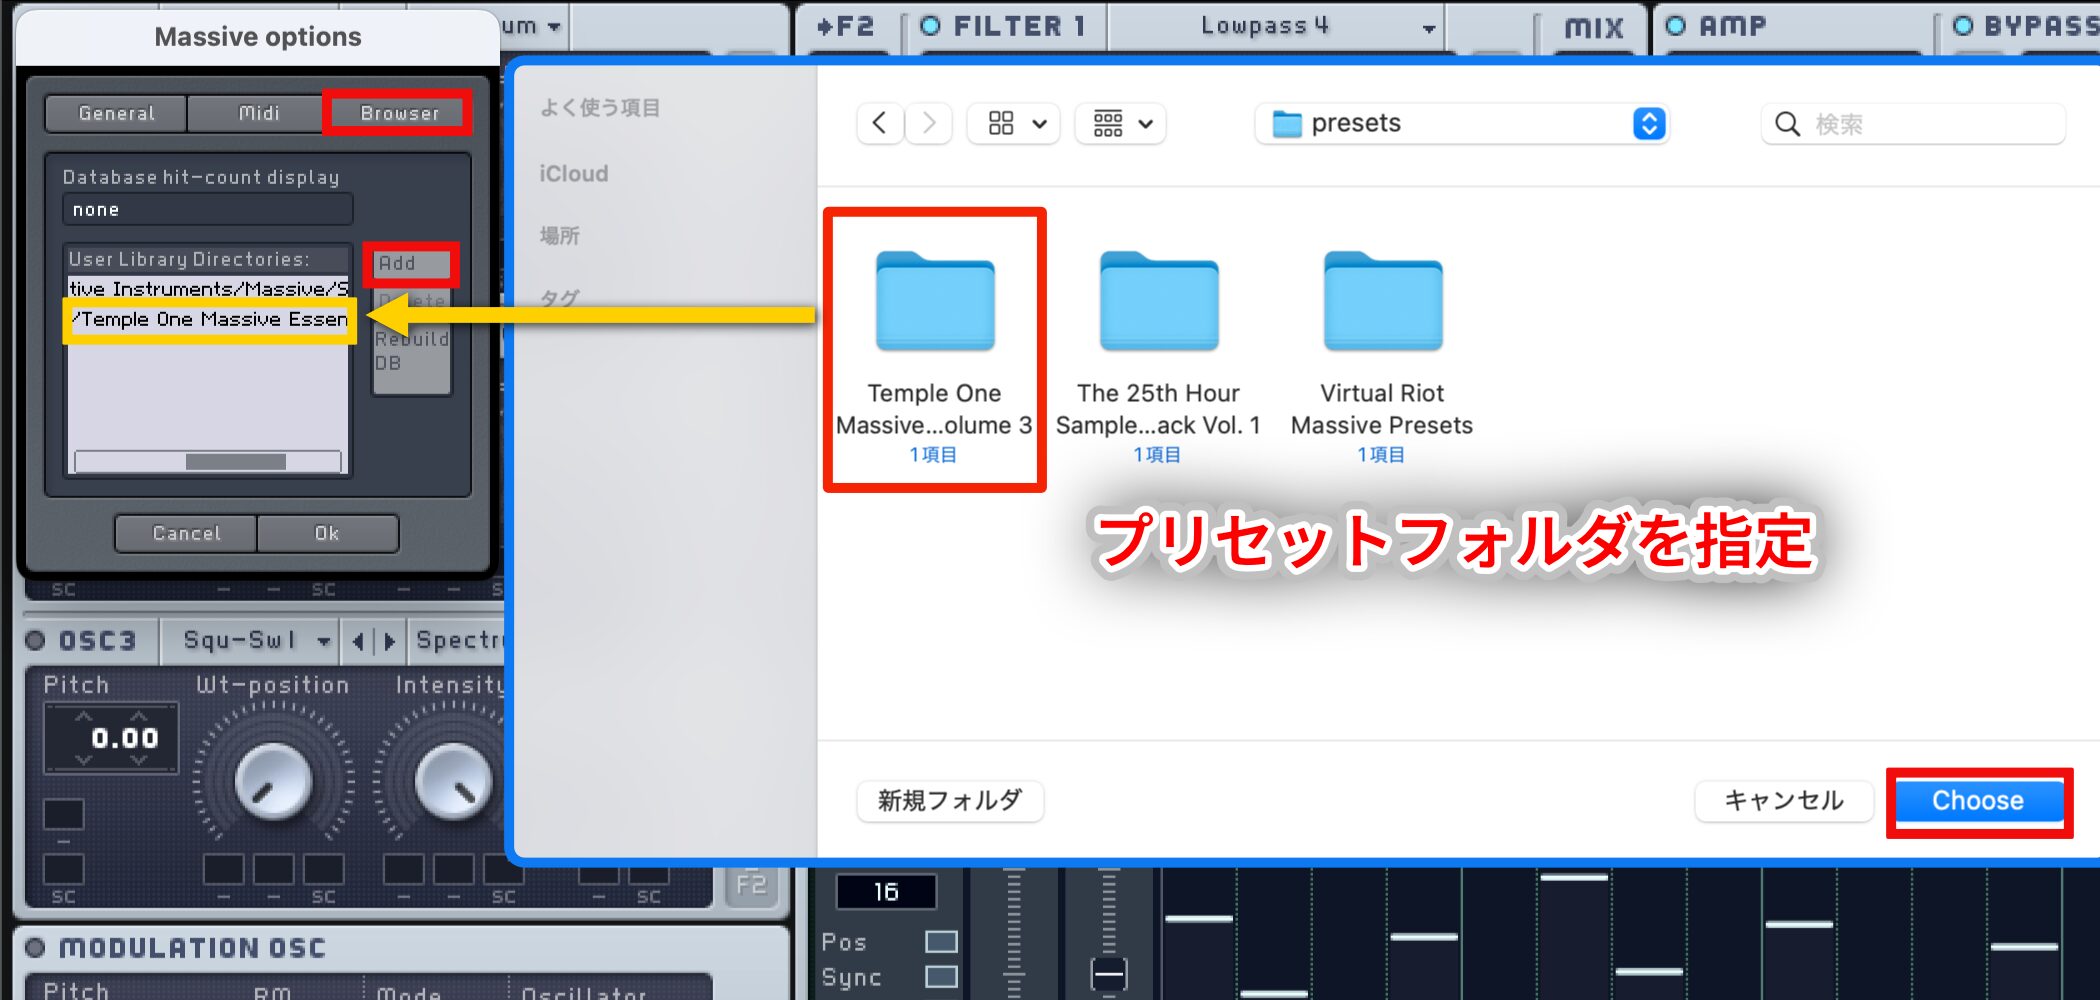
Task: Toggle the Filter 1 power button
Action: pos(930,26)
